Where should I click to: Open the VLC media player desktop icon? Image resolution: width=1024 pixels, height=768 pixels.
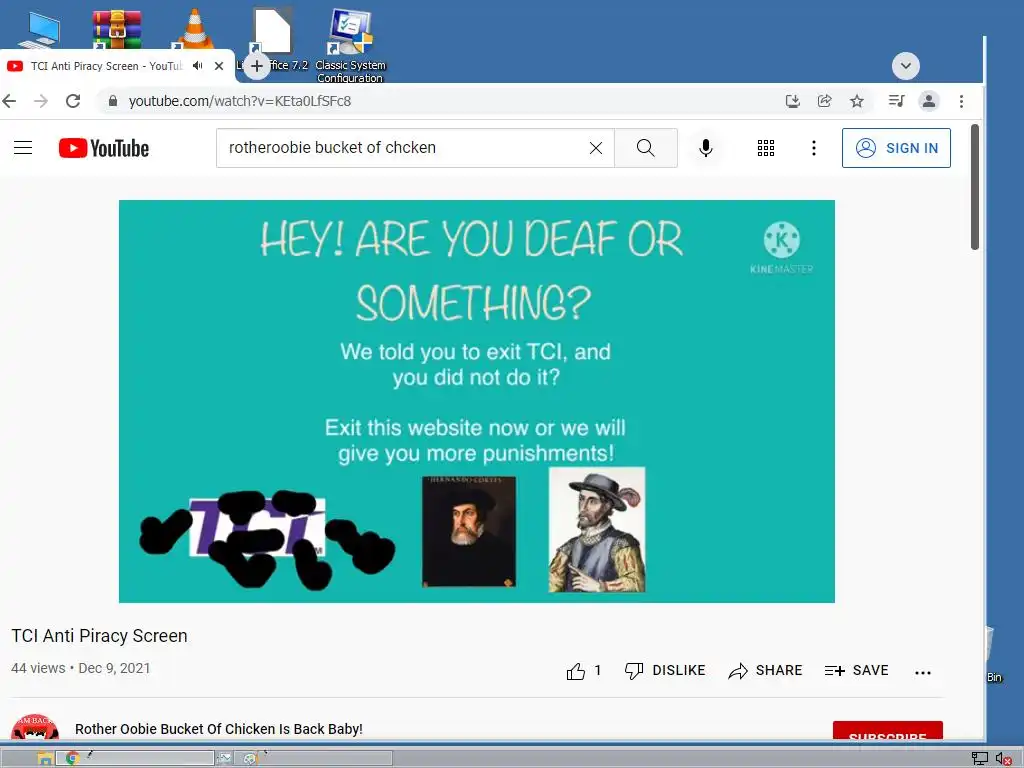[x=194, y=27]
